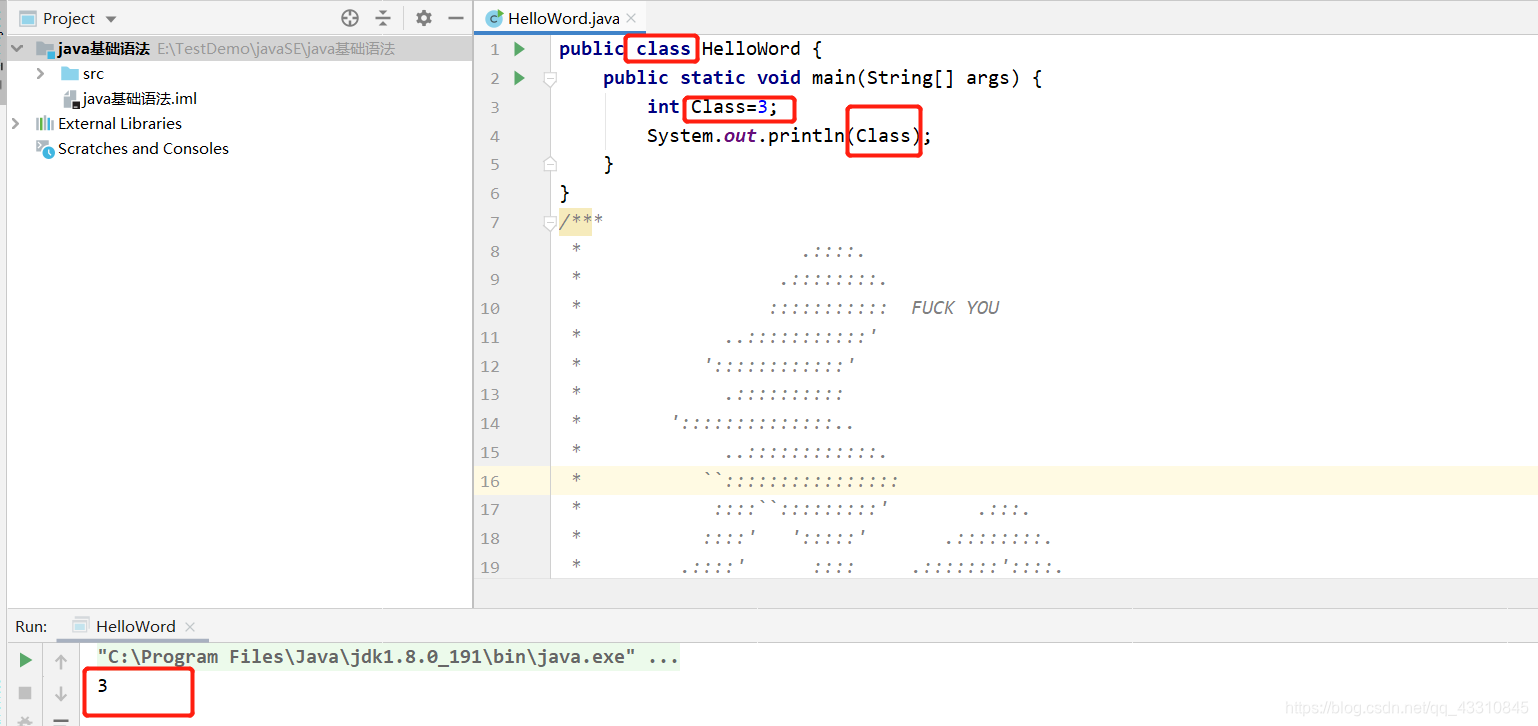Close the HelloWord run tab

click(190, 627)
